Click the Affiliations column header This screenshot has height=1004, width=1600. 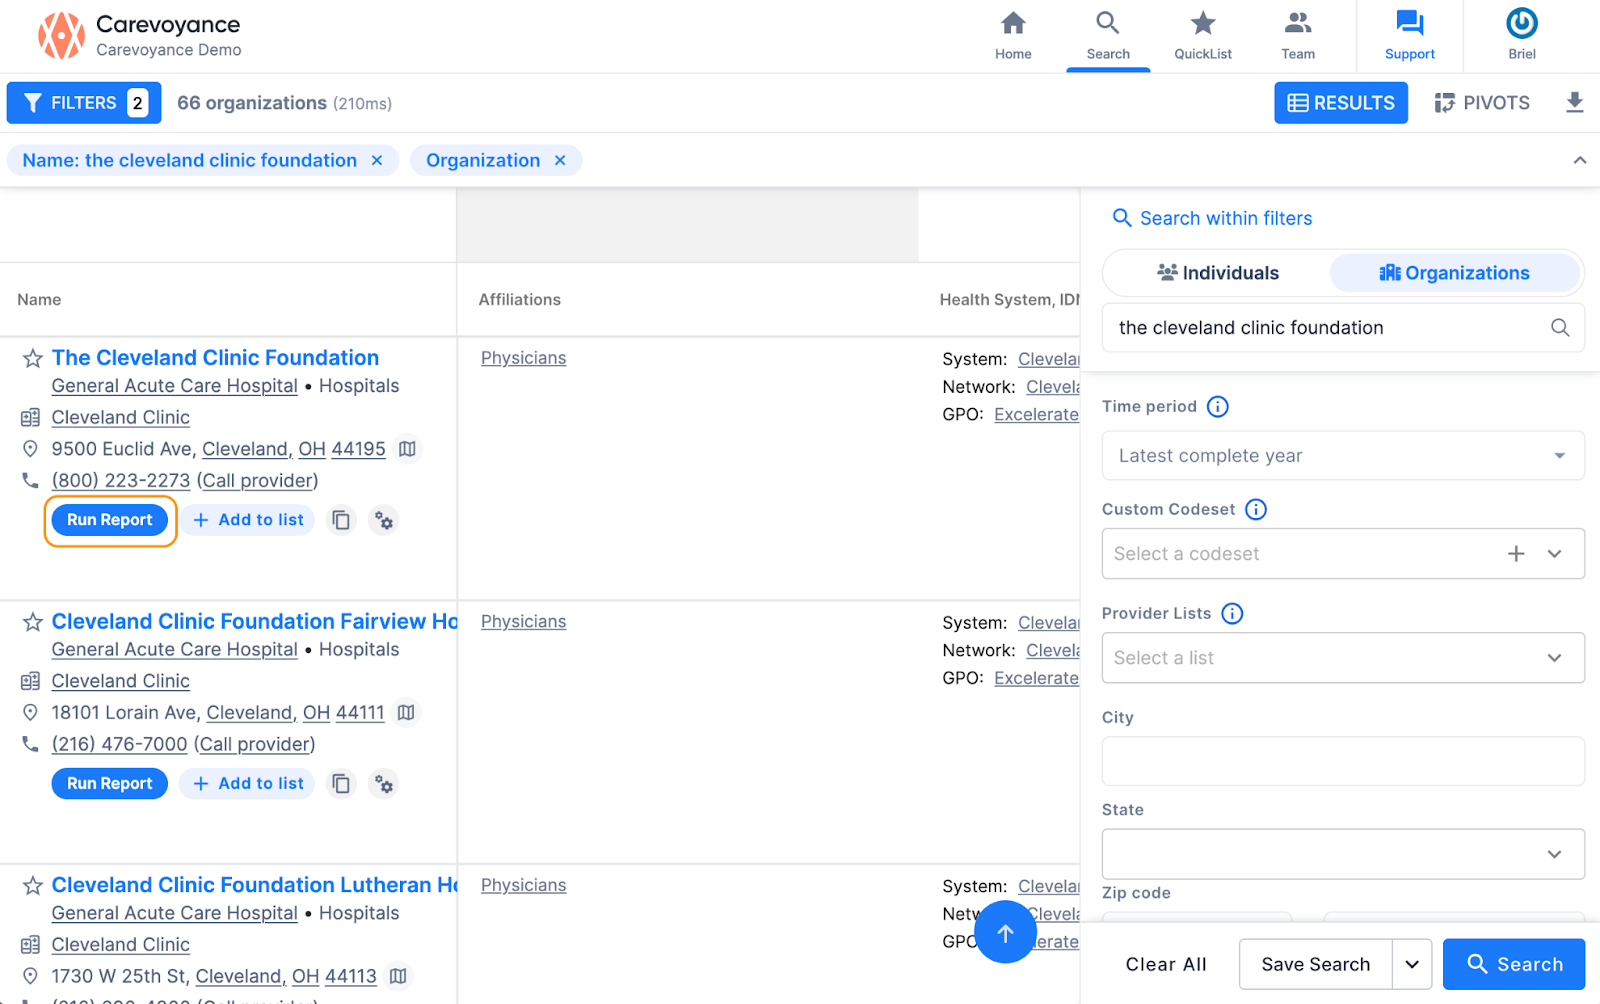[520, 300]
